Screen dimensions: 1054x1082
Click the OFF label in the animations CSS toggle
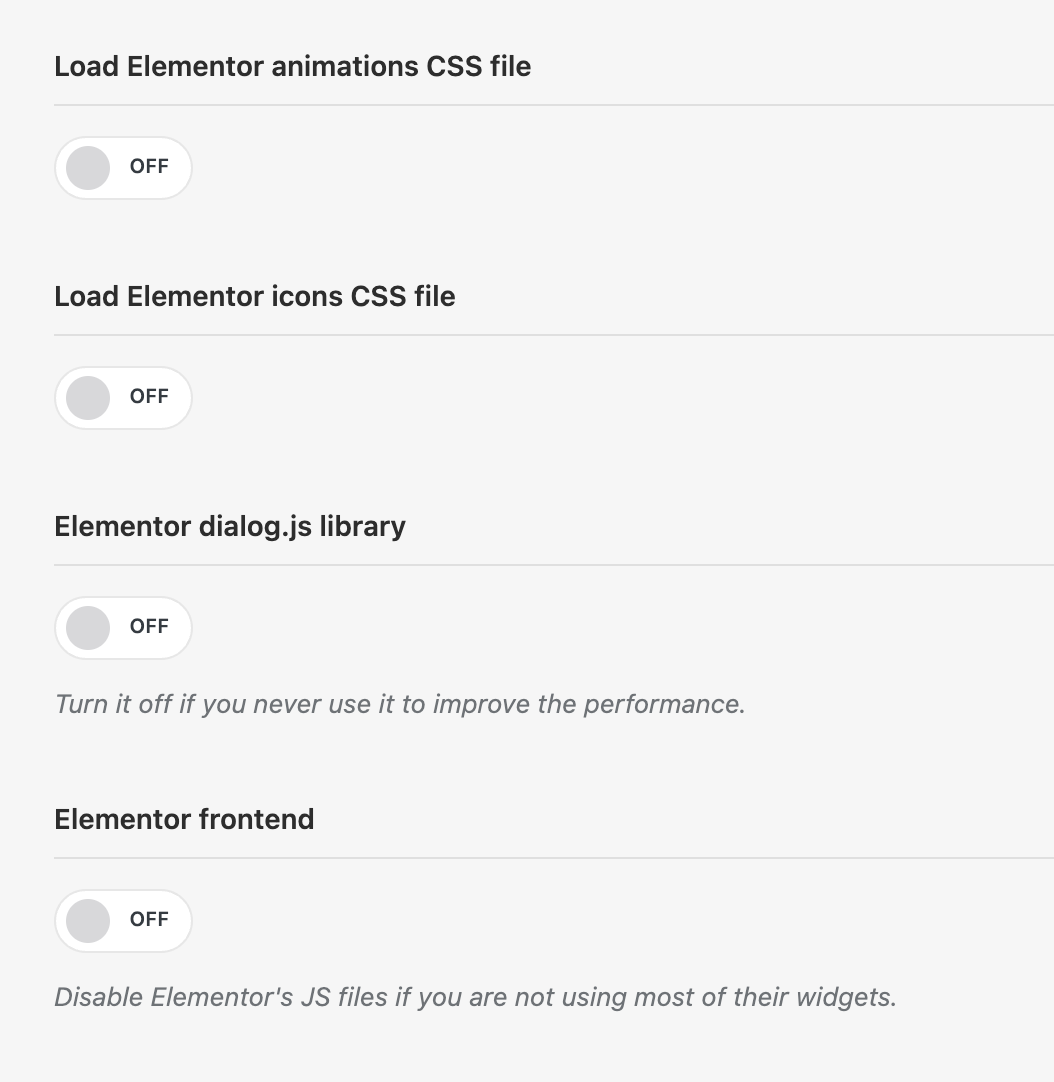[x=149, y=167]
